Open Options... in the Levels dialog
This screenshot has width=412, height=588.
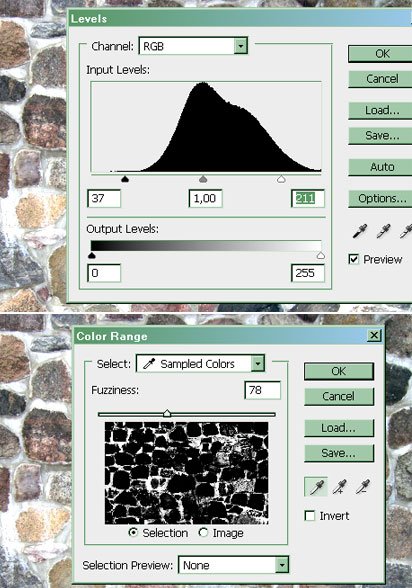[x=380, y=198]
